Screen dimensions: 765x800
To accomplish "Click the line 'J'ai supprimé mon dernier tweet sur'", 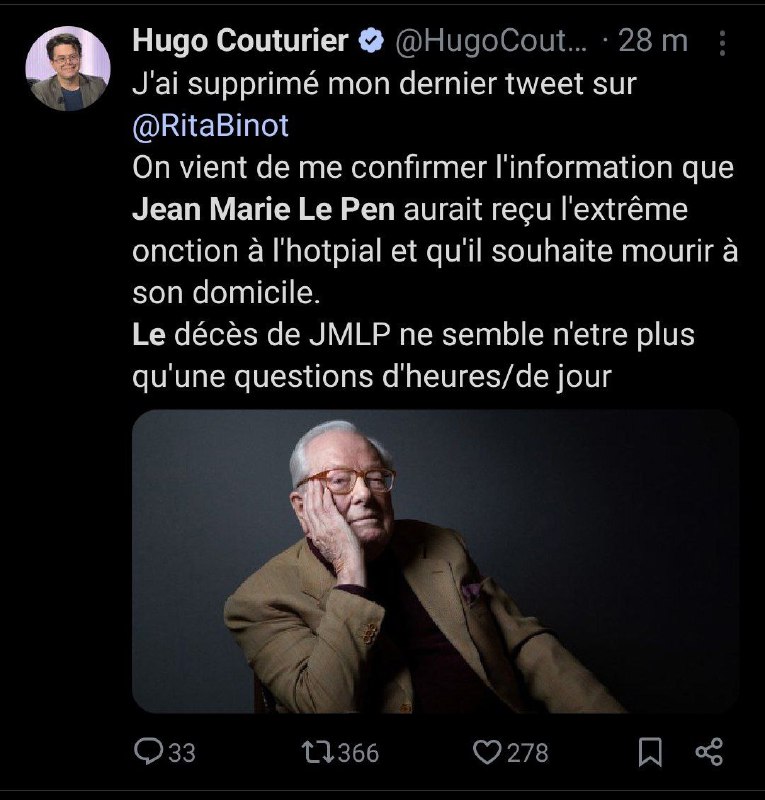I will click(384, 84).
